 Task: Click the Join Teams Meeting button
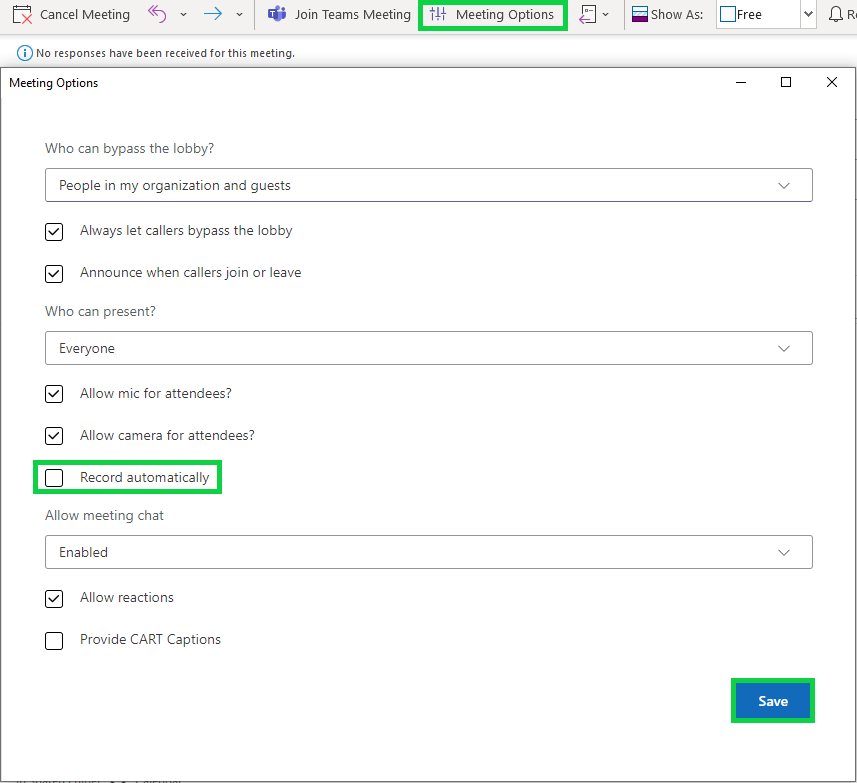pos(339,14)
